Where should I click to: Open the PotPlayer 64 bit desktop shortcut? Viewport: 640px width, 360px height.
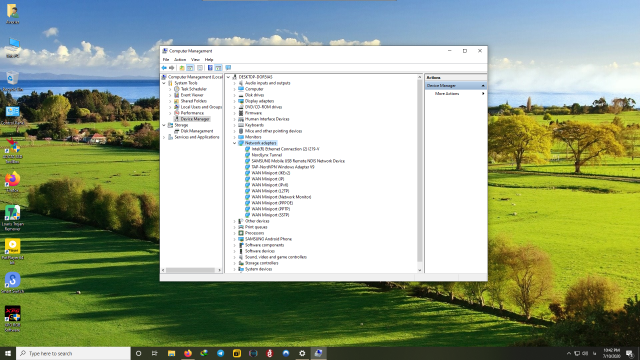[x=12, y=252]
